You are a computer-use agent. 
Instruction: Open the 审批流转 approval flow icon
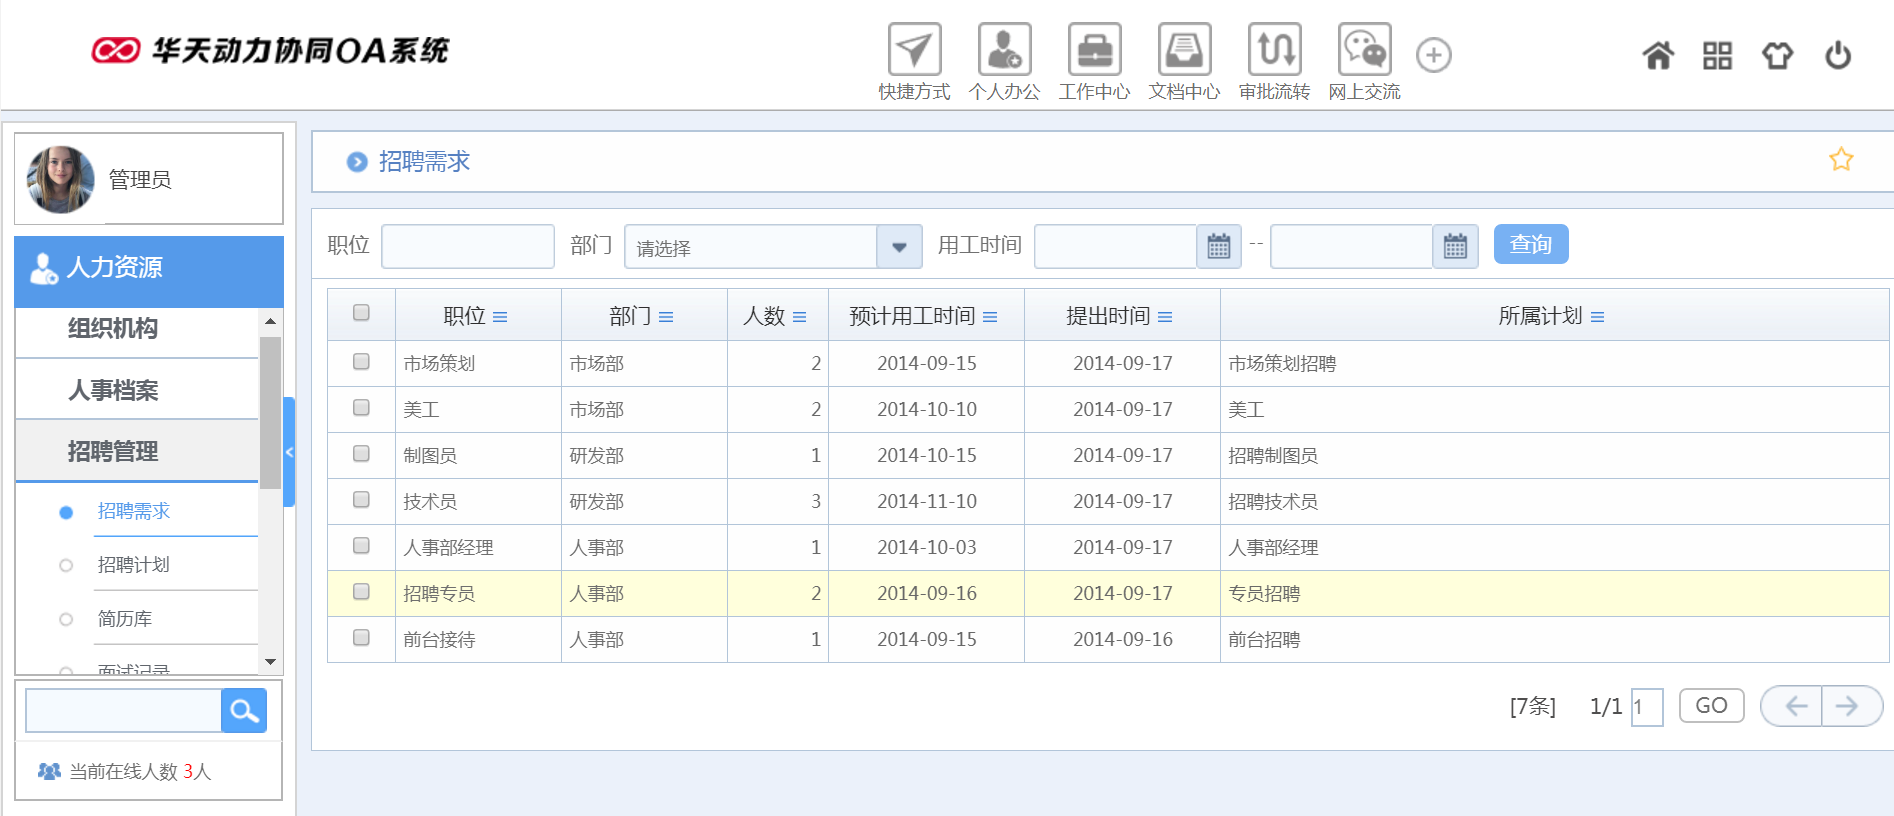[1274, 50]
